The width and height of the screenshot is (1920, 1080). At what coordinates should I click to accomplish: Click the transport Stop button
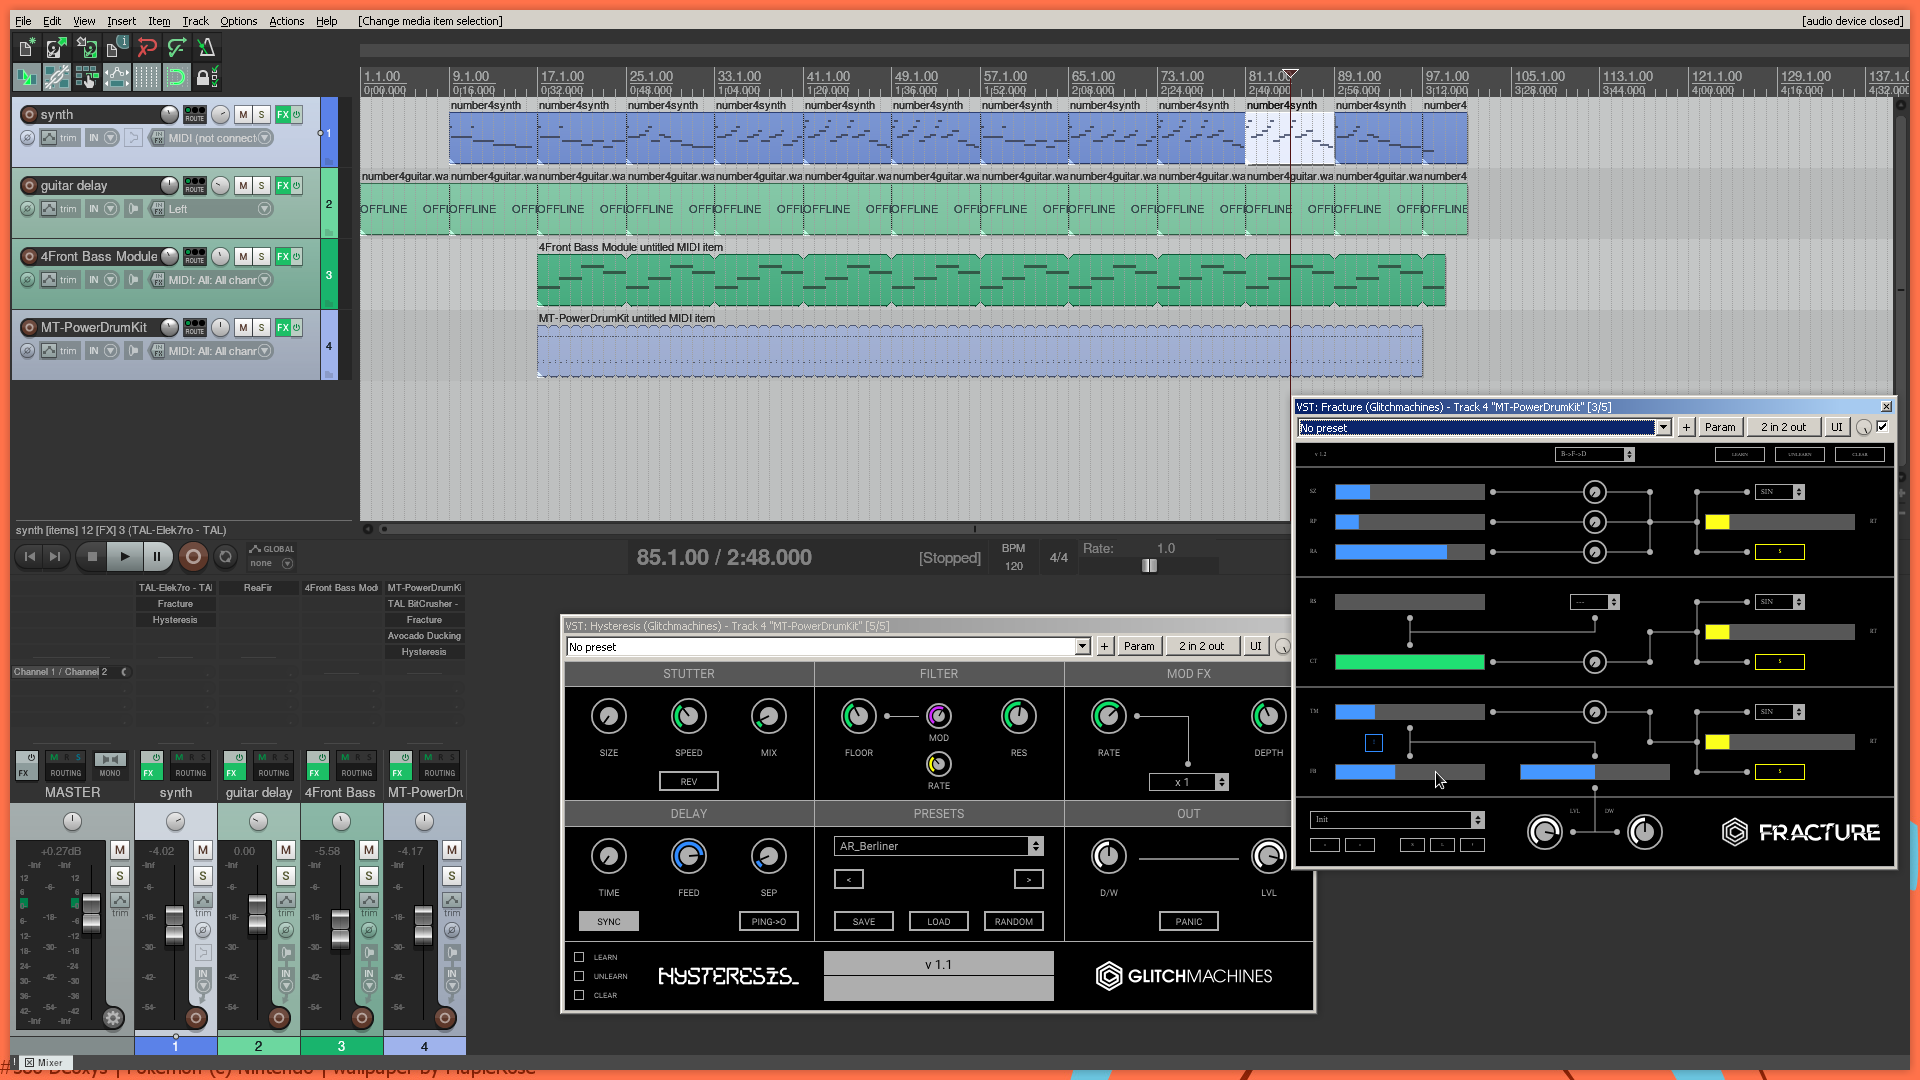point(92,557)
